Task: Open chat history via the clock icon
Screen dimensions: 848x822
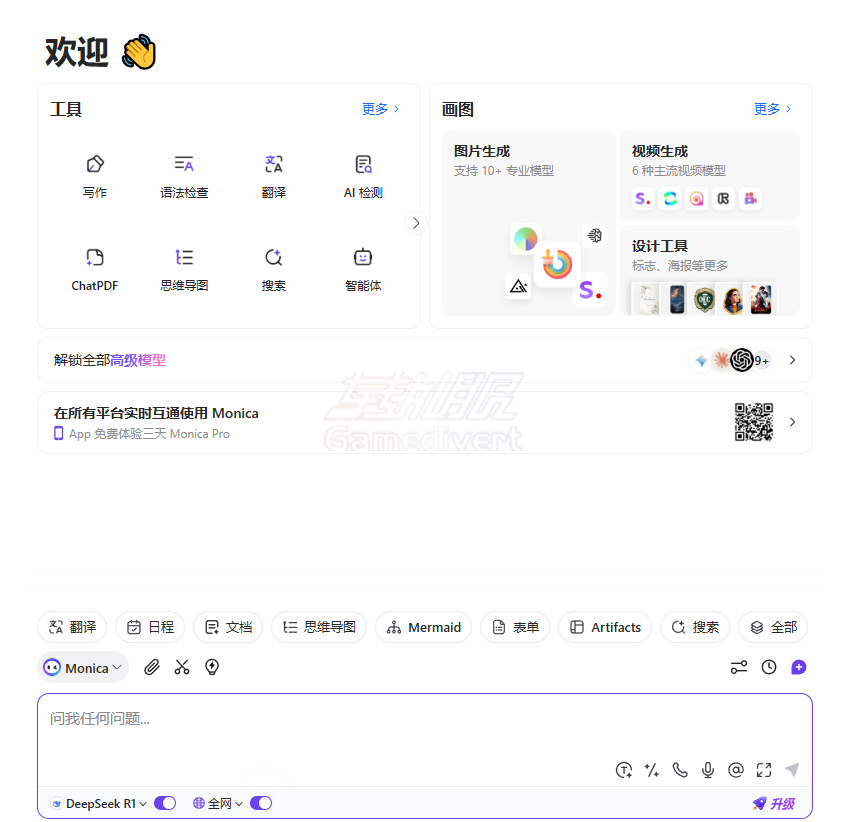Action: 768,667
